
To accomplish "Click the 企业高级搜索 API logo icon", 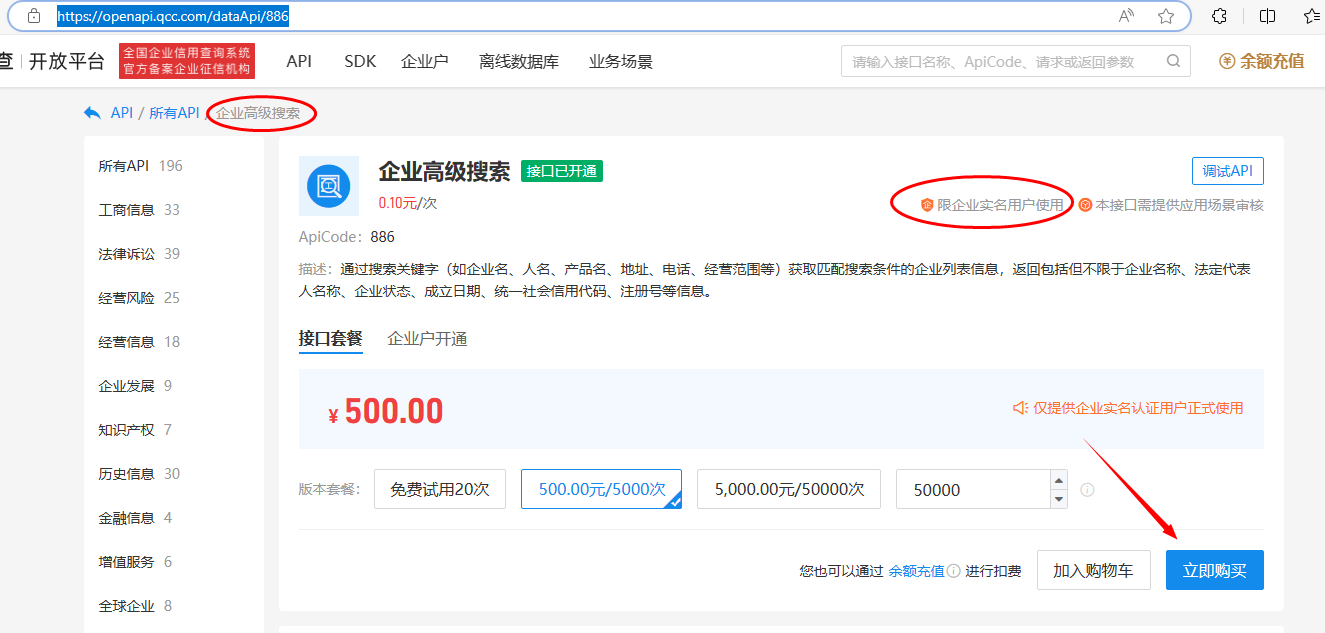I will pos(328,186).
